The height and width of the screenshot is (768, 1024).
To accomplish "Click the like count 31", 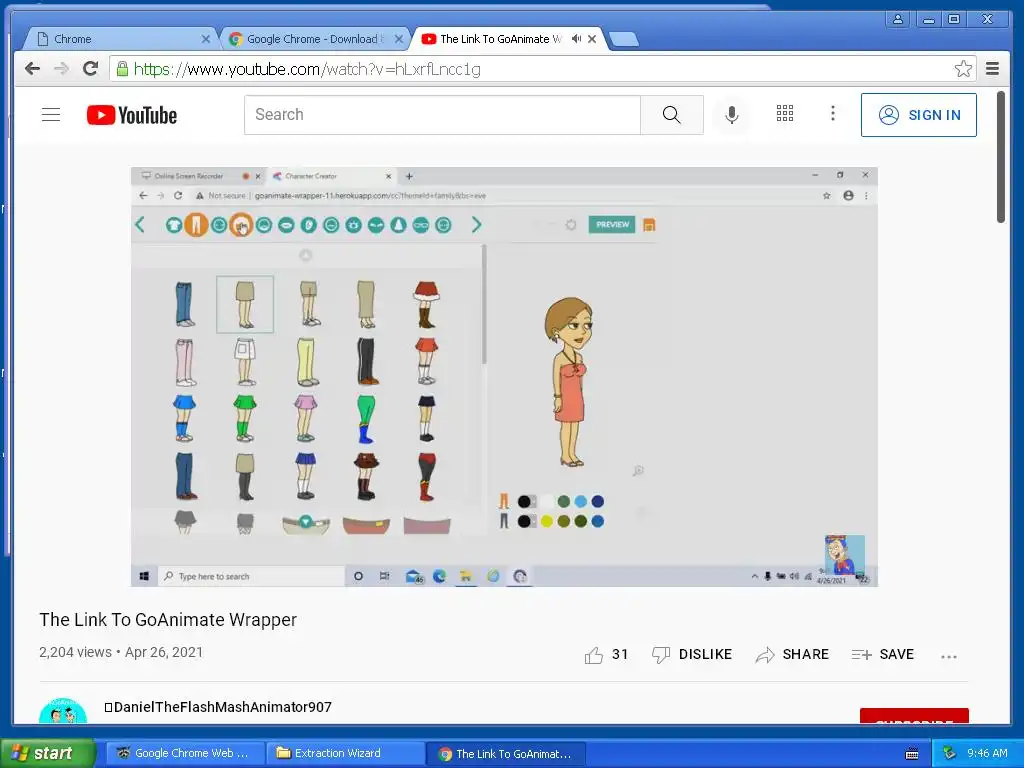I will [620, 654].
